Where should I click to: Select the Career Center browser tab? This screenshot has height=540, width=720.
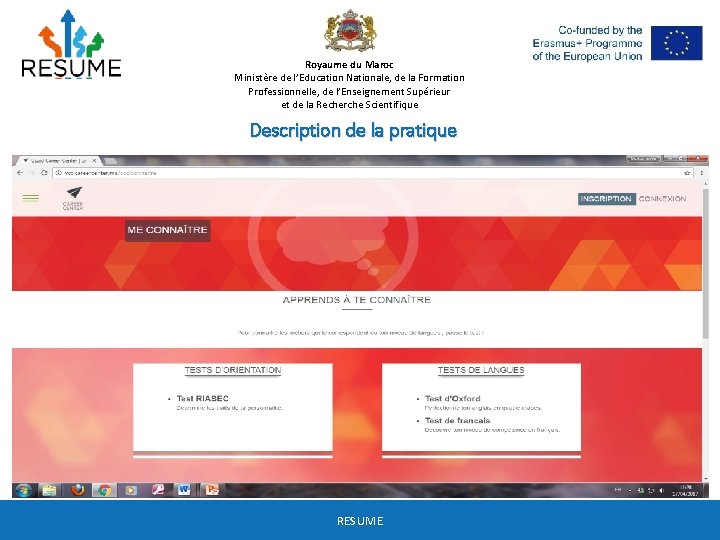(57, 161)
